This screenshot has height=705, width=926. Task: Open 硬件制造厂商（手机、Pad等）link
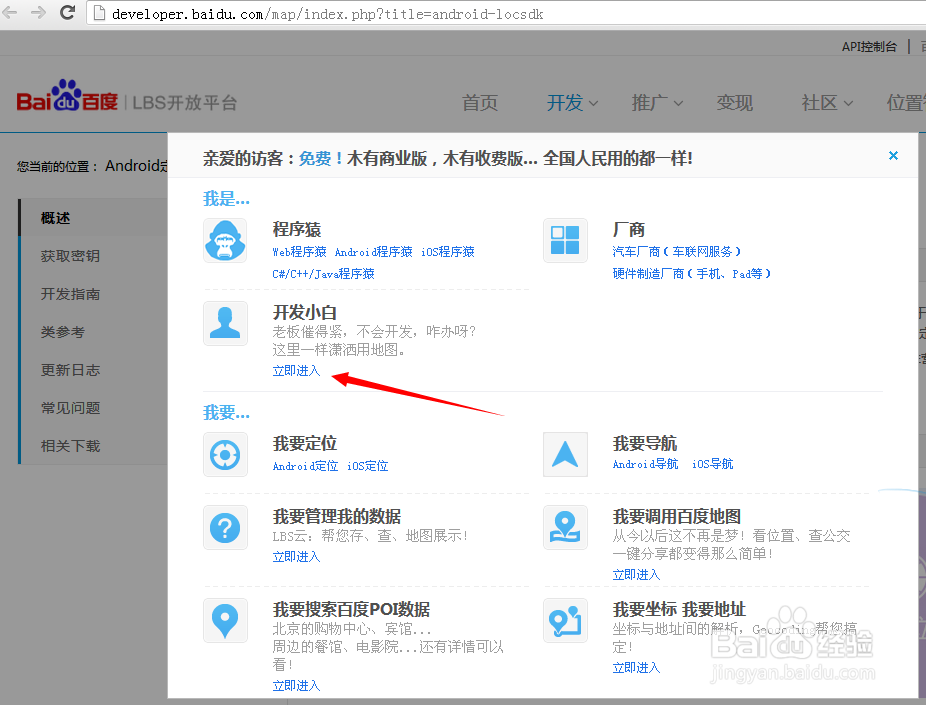coord(692,274)
